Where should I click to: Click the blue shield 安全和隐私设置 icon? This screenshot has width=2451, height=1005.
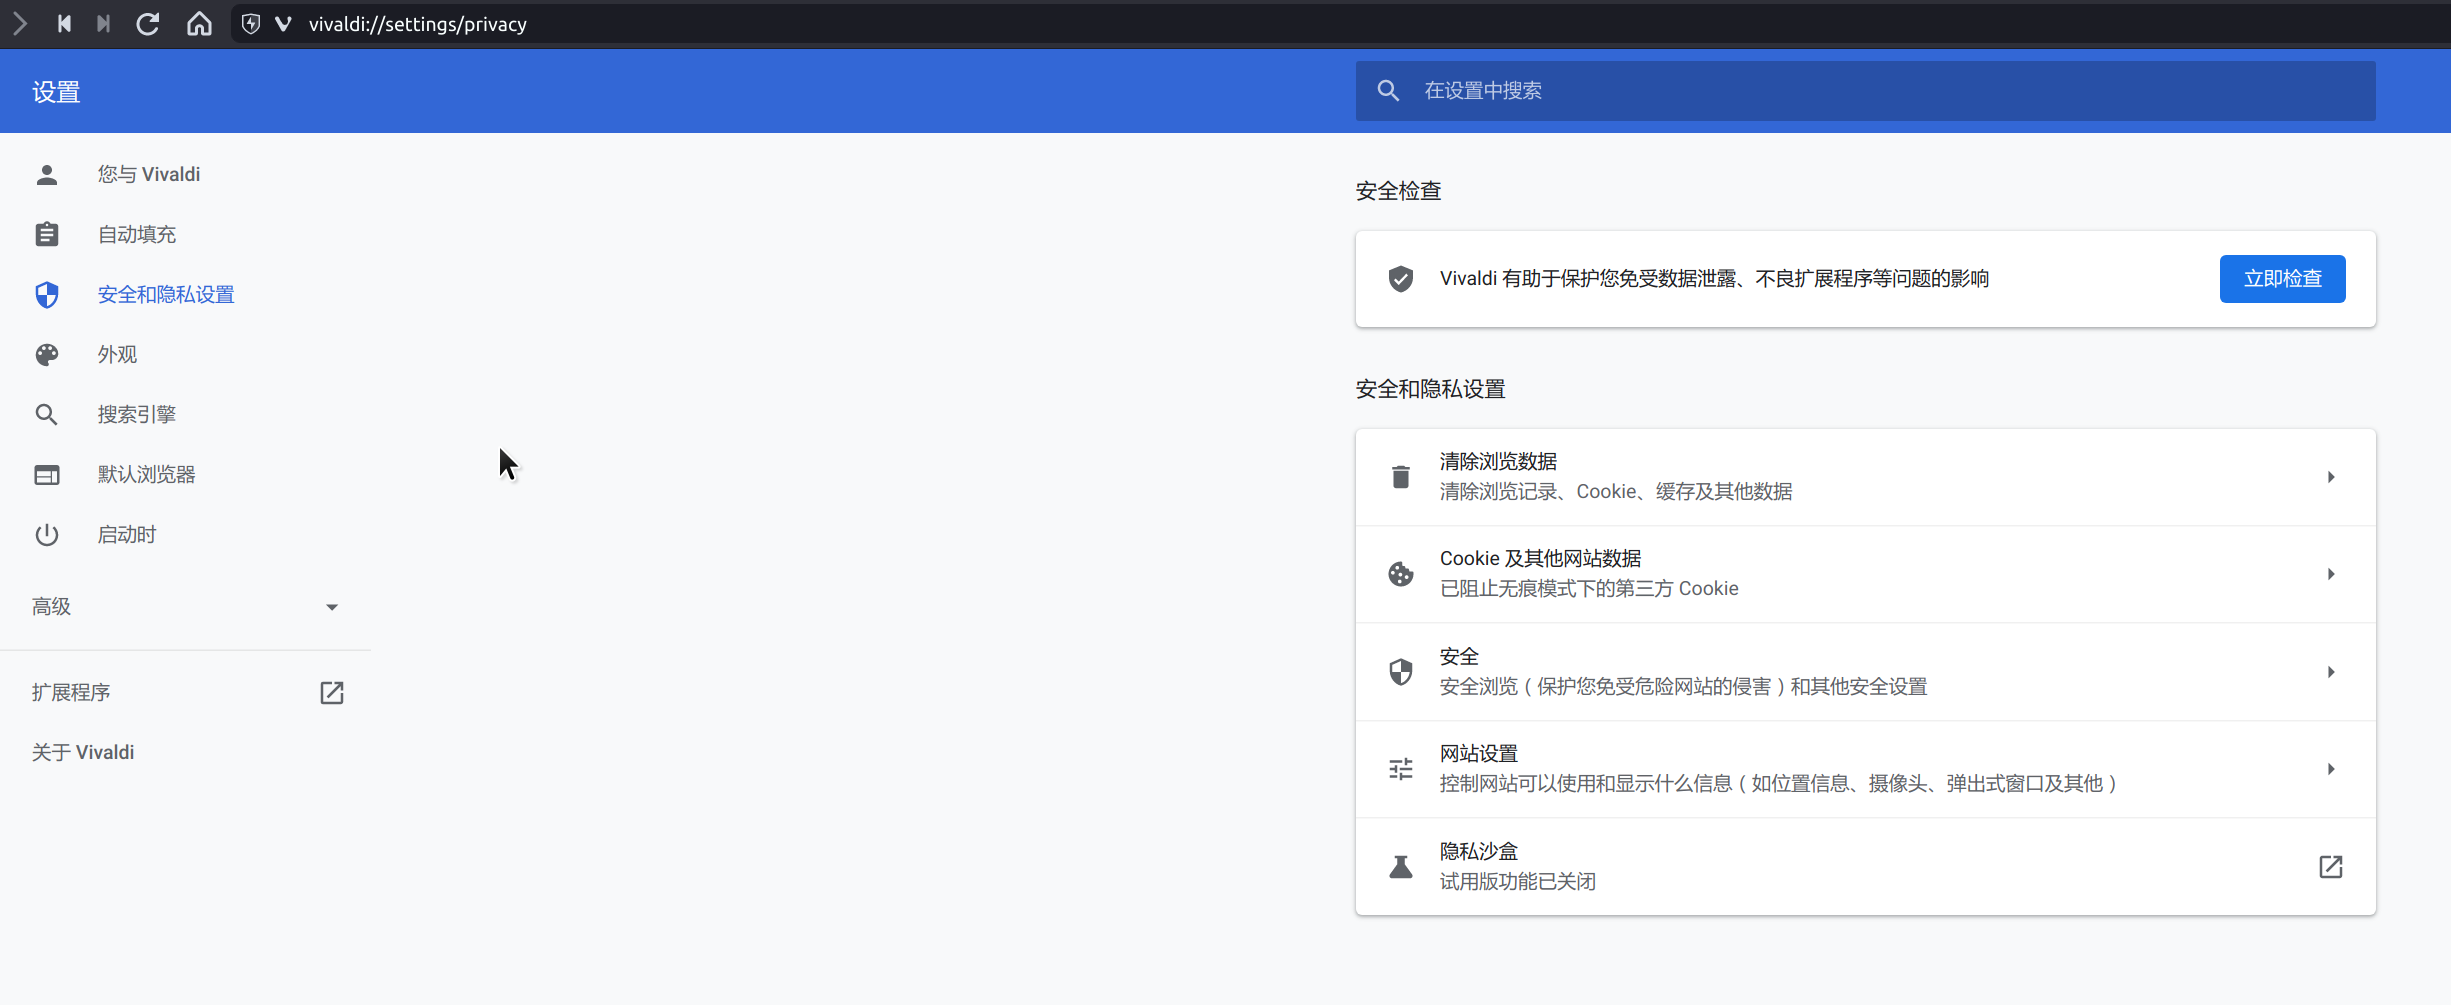point(47,294)
